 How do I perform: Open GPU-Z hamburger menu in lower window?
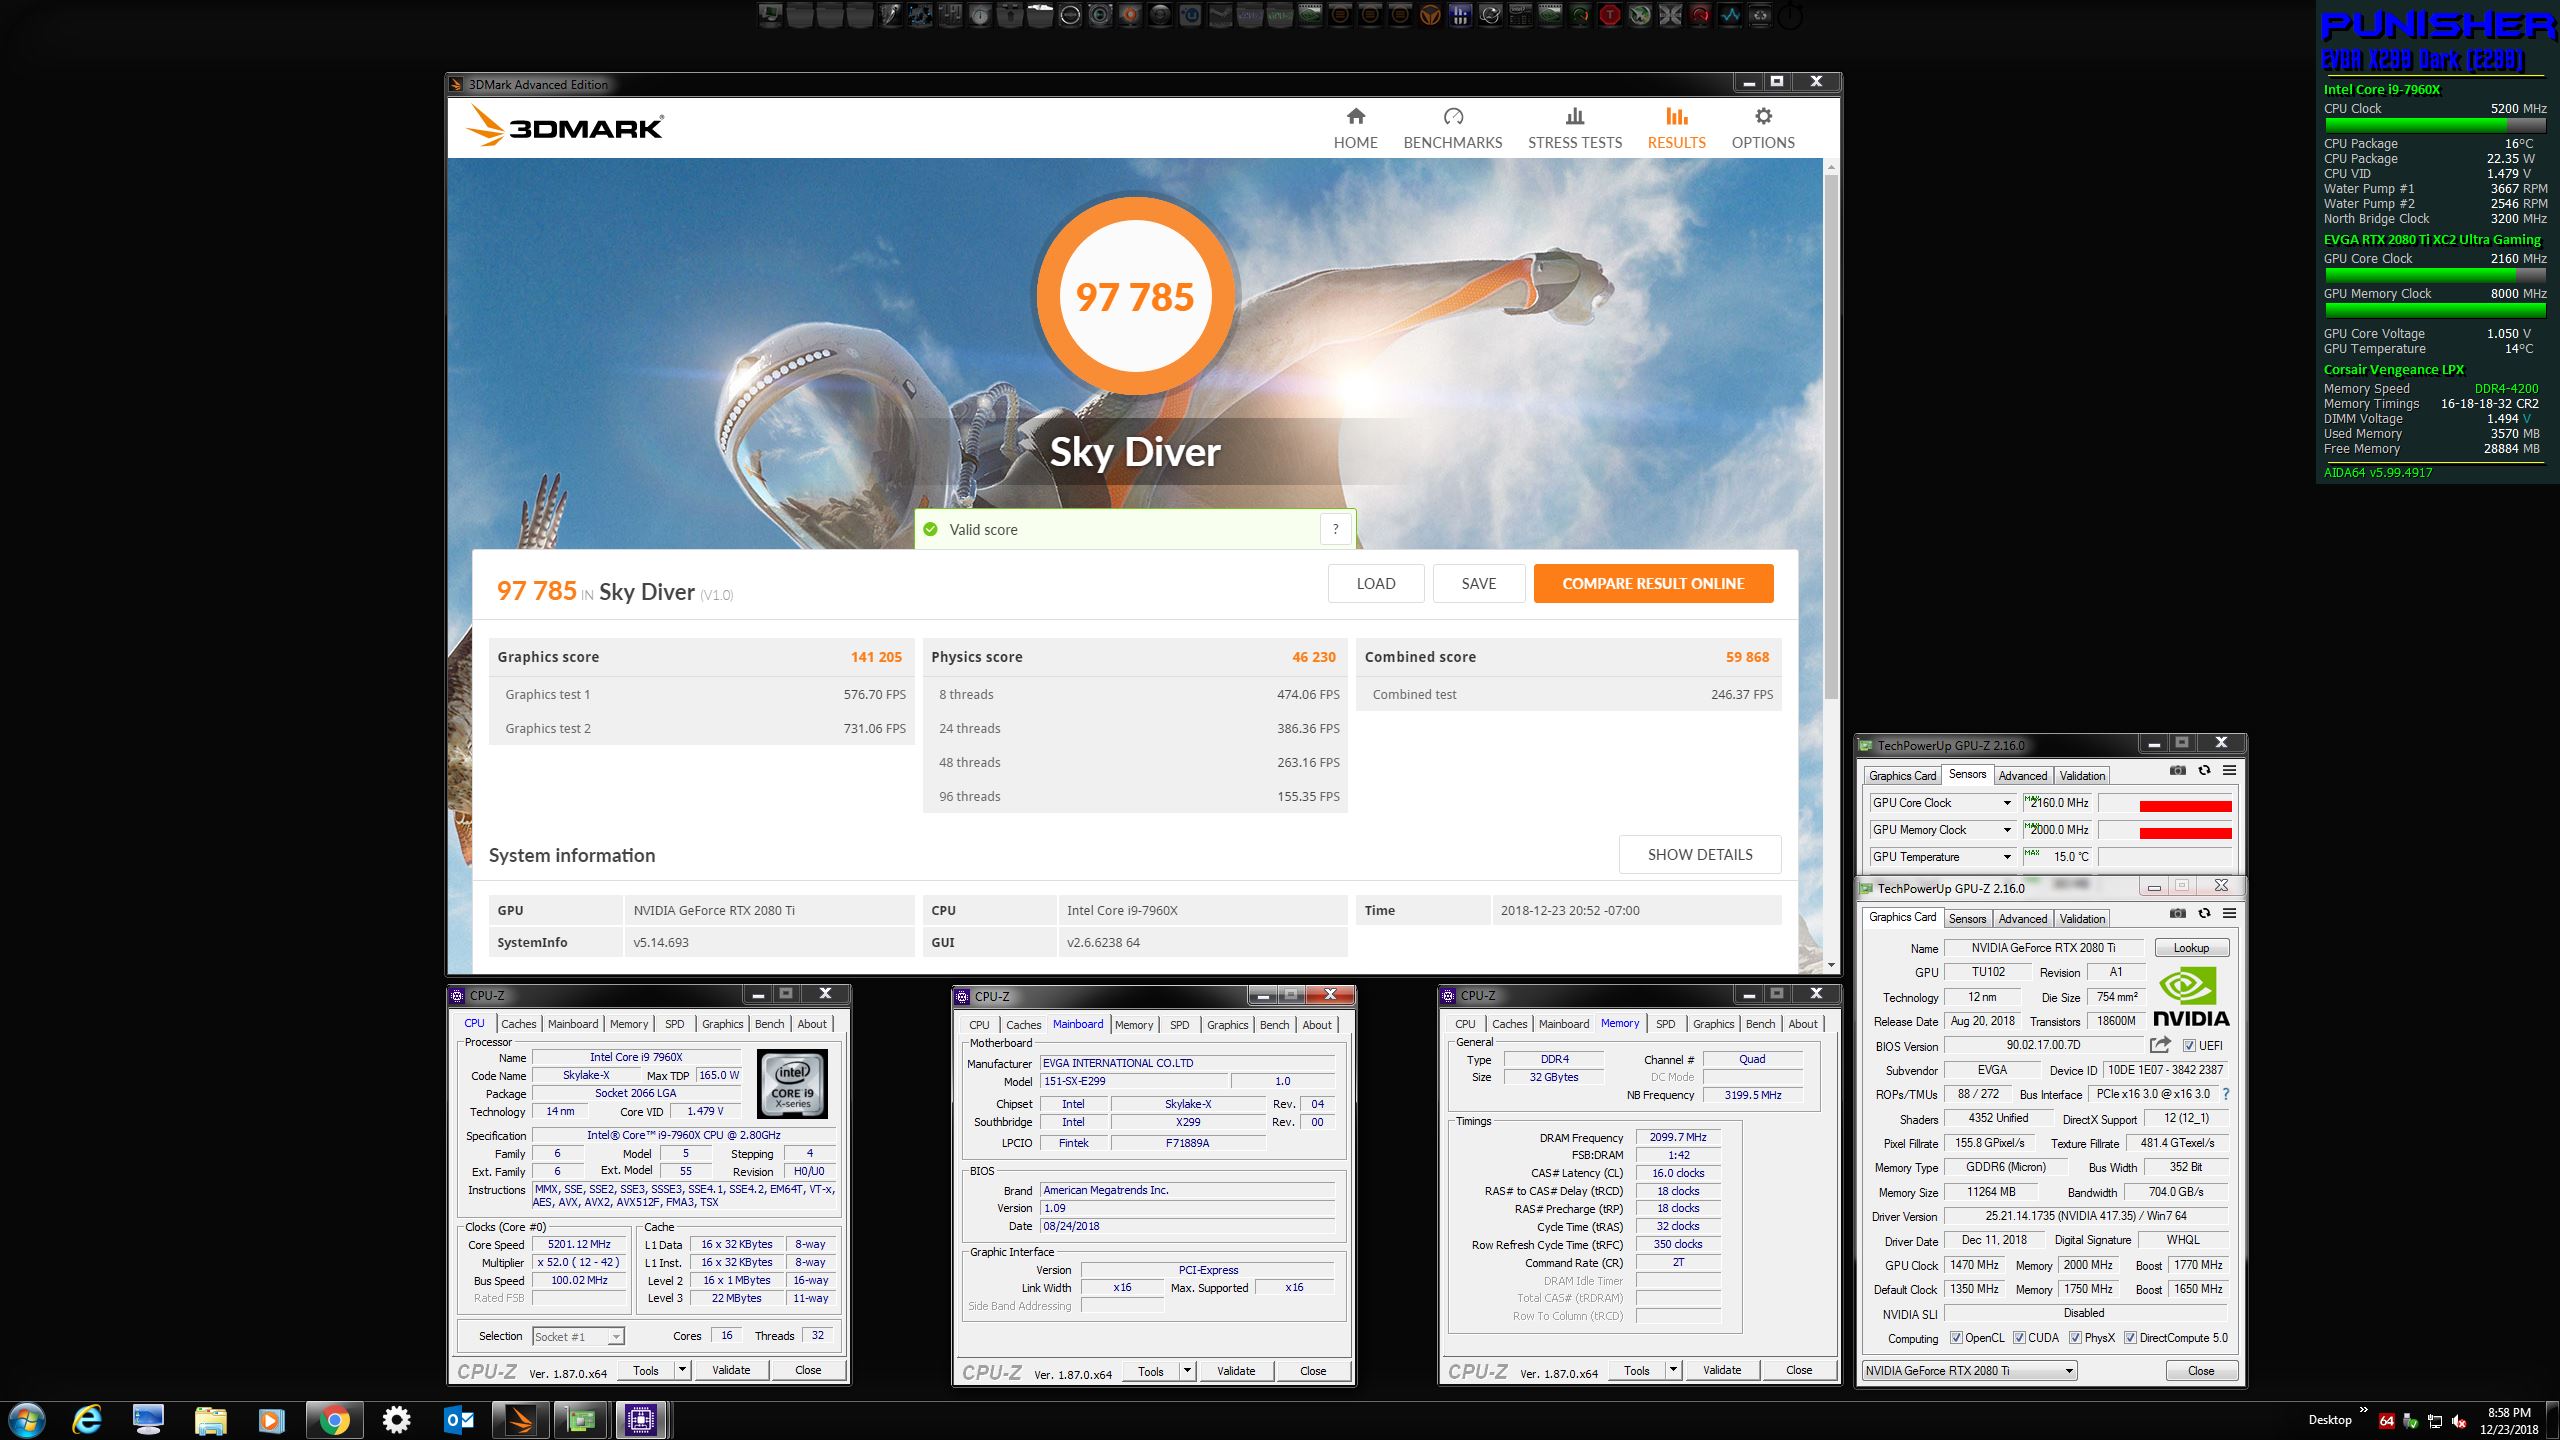[x=2229, y=913]
